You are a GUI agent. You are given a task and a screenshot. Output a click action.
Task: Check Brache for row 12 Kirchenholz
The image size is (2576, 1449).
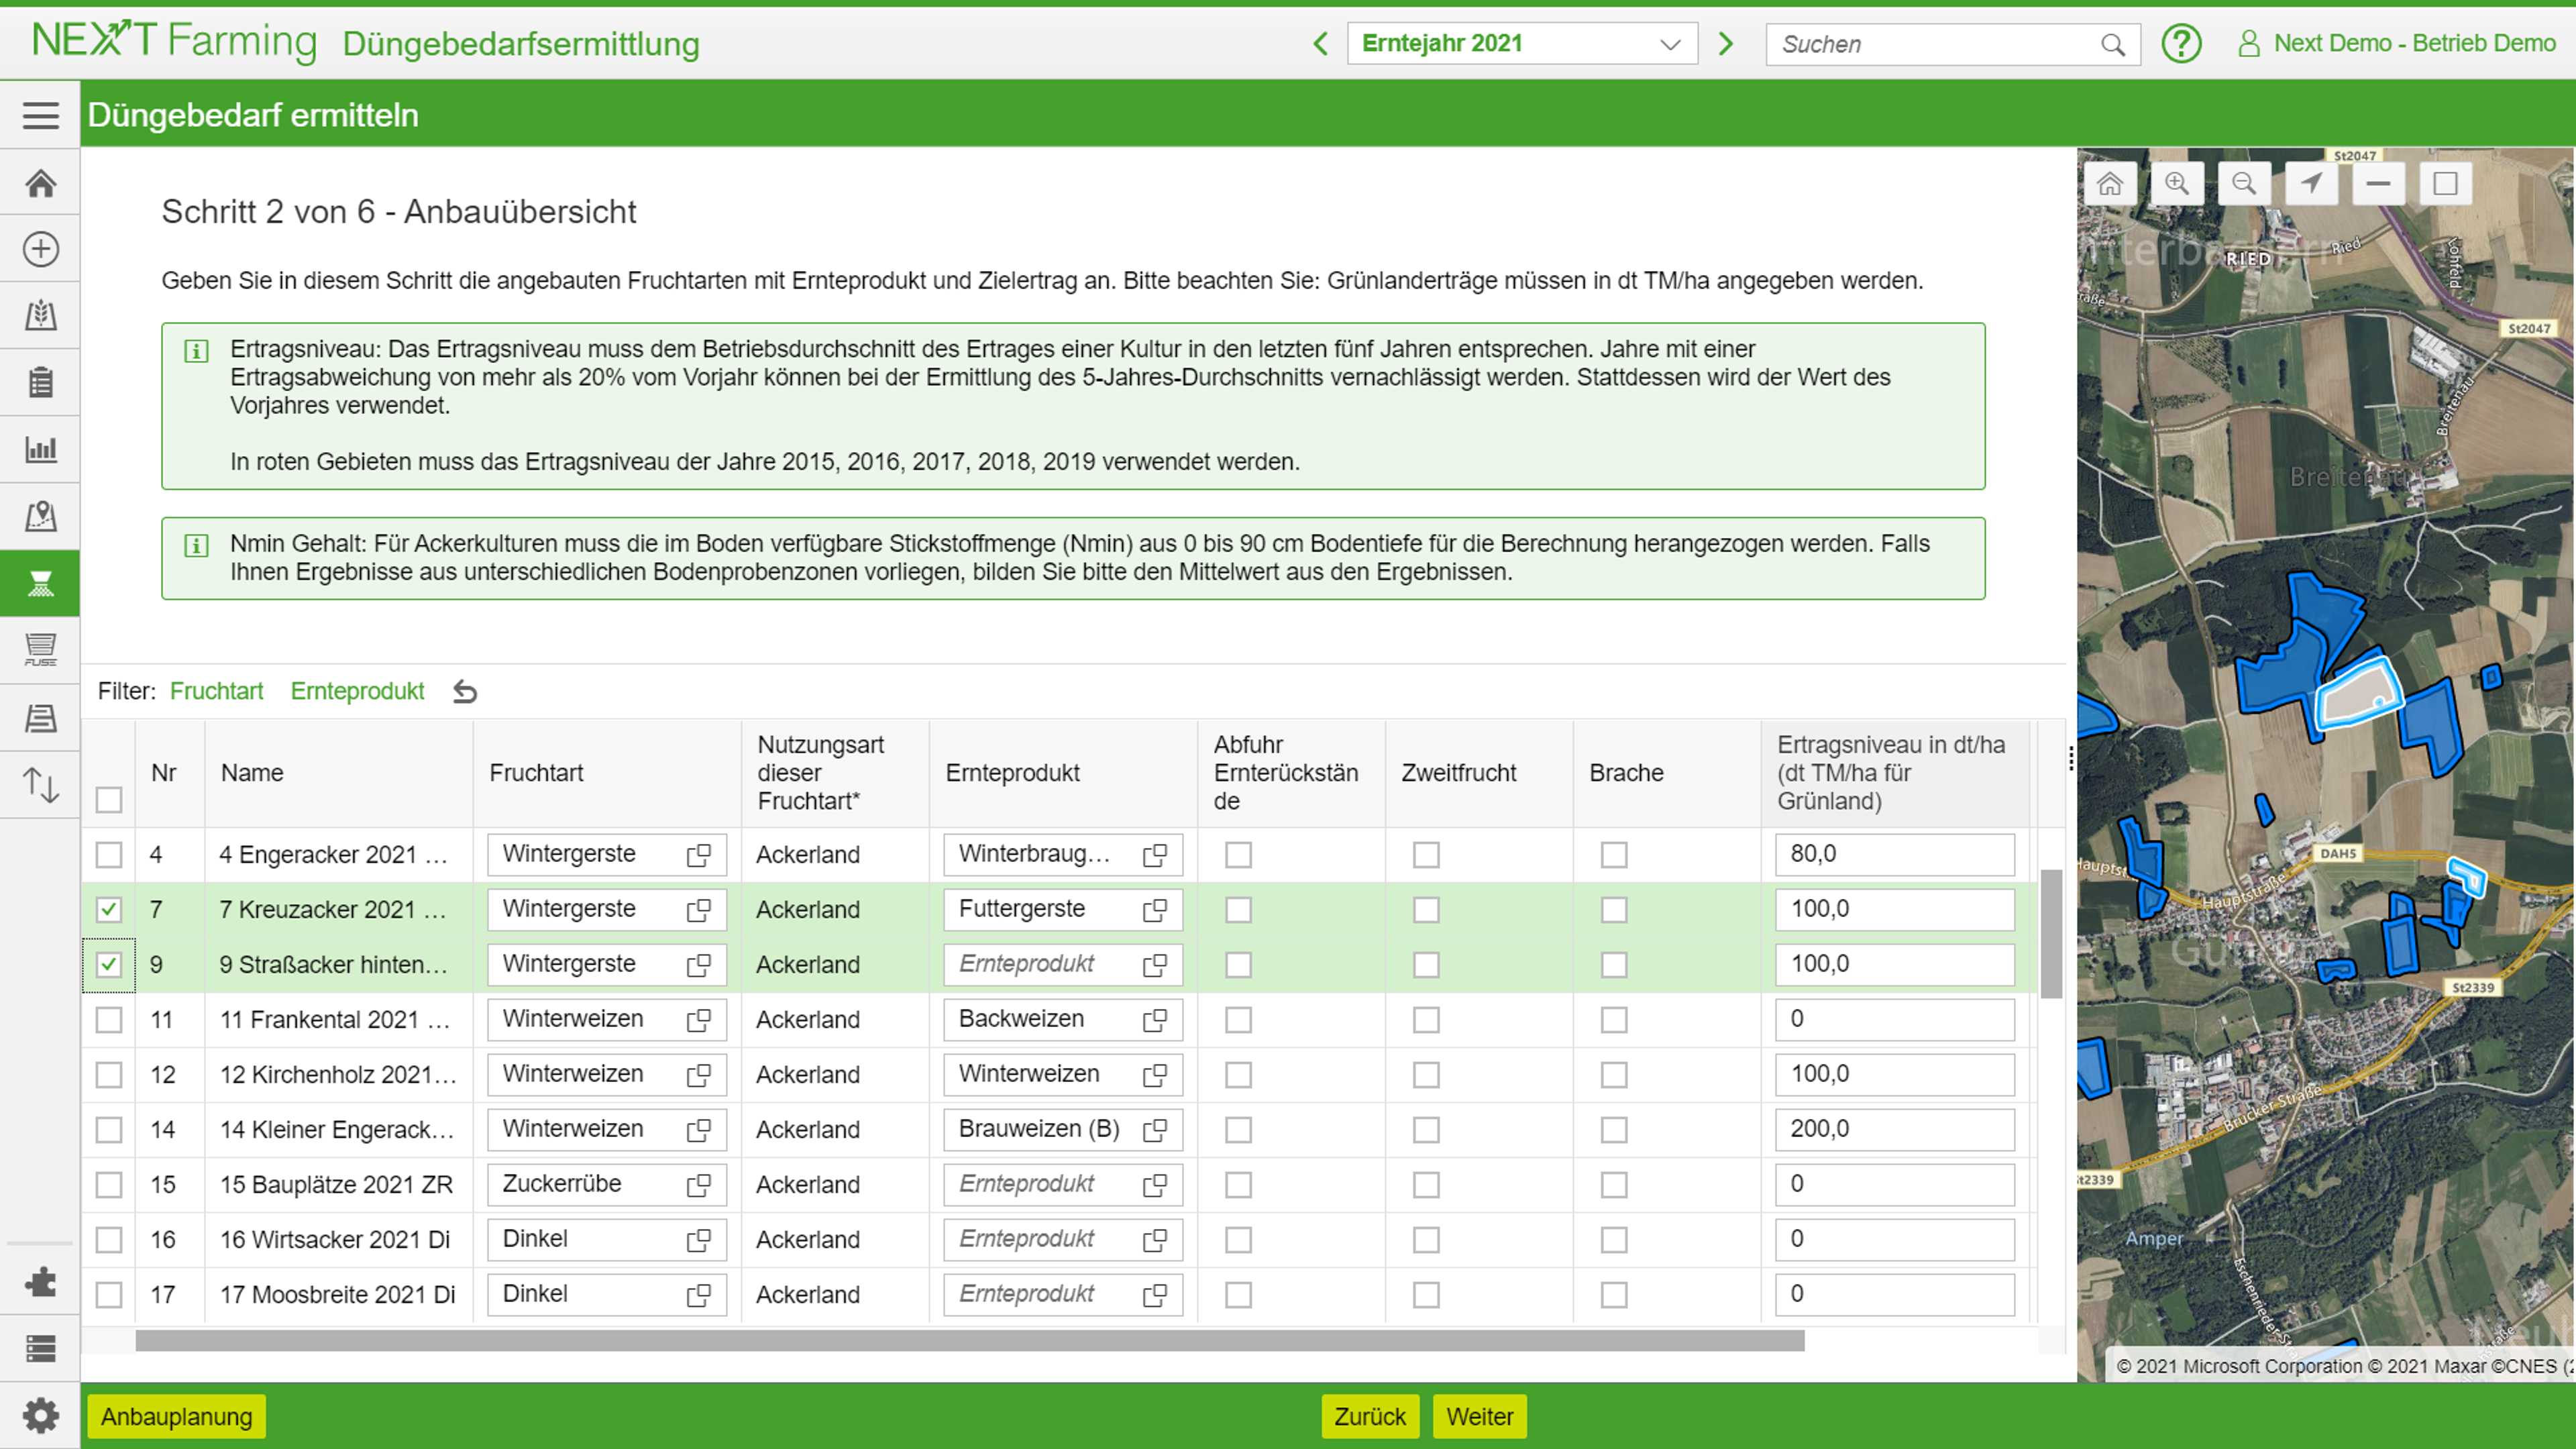[x=1614, y=1075]
